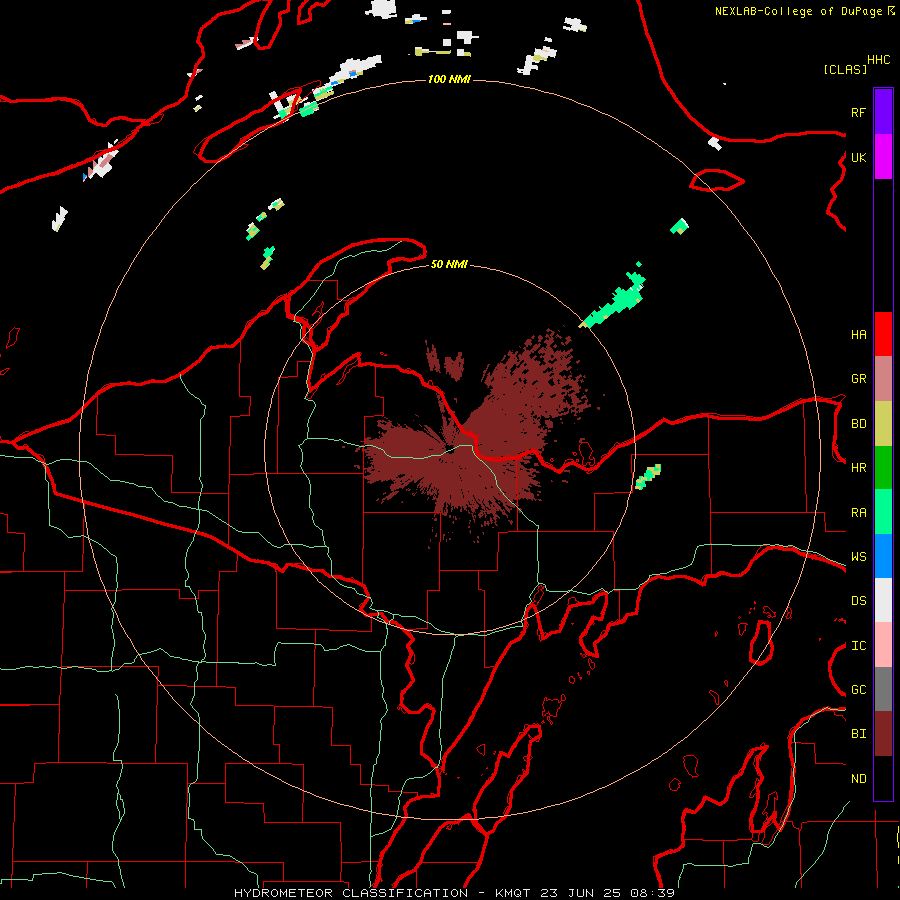This screenshot has width=900, height=900.
Task: Click the '[CLAS]' units label
Action: pyautogui.click(x=845, y=69)
